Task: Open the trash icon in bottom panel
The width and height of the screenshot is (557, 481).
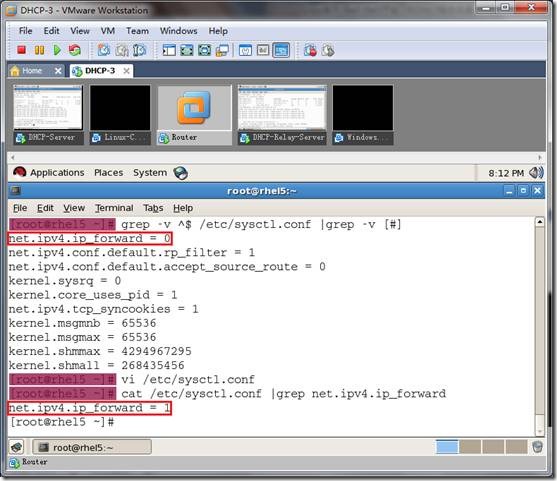Action: point(537,447)
